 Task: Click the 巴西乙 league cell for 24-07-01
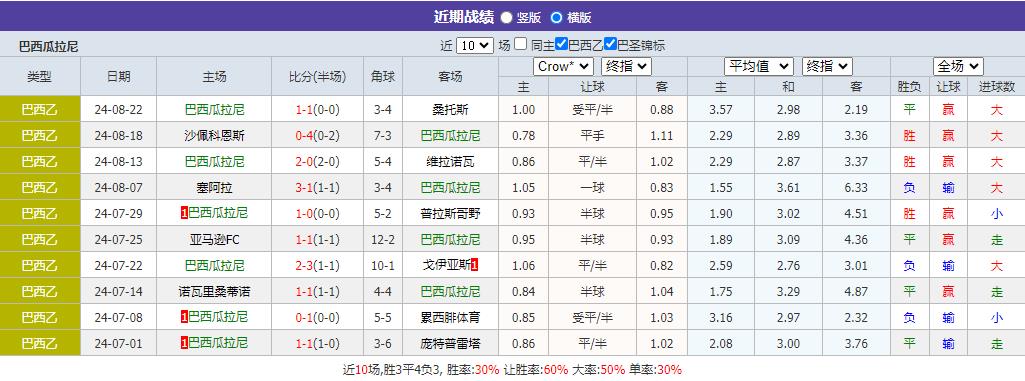[x=40, y=344]
